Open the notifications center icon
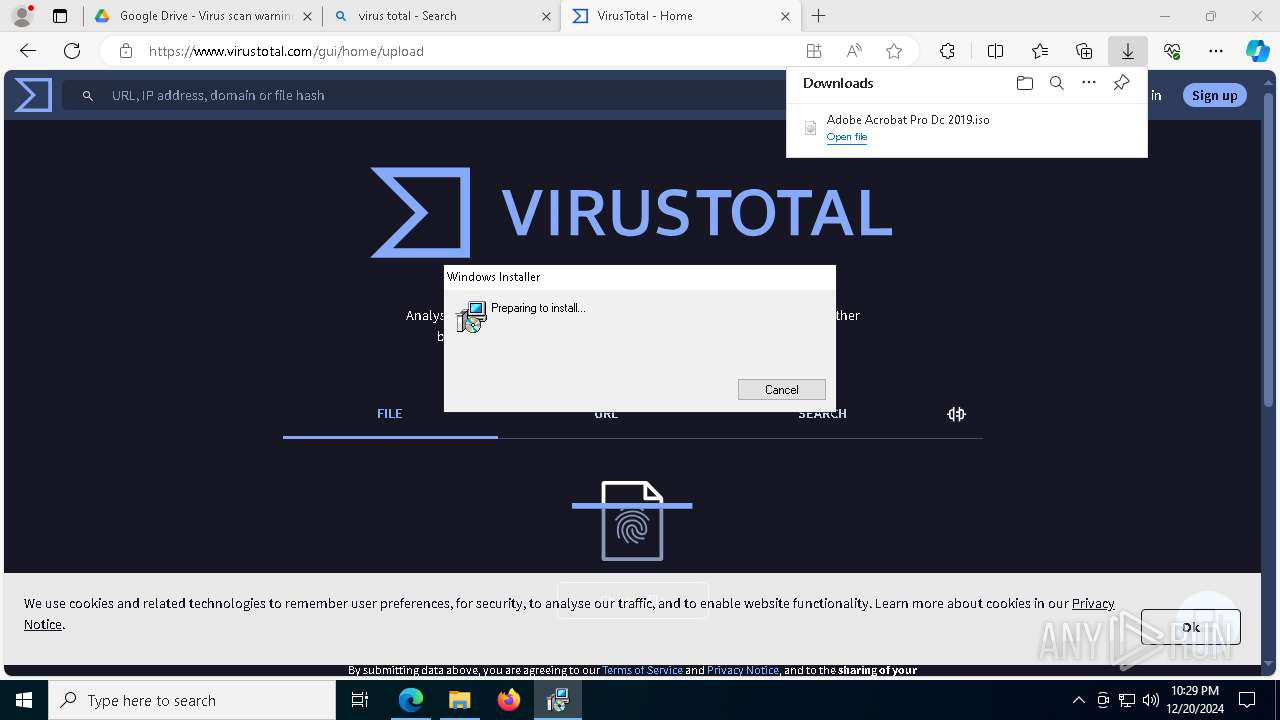The width and height of the screenshot is (1280, 720). pos(1247,700)
